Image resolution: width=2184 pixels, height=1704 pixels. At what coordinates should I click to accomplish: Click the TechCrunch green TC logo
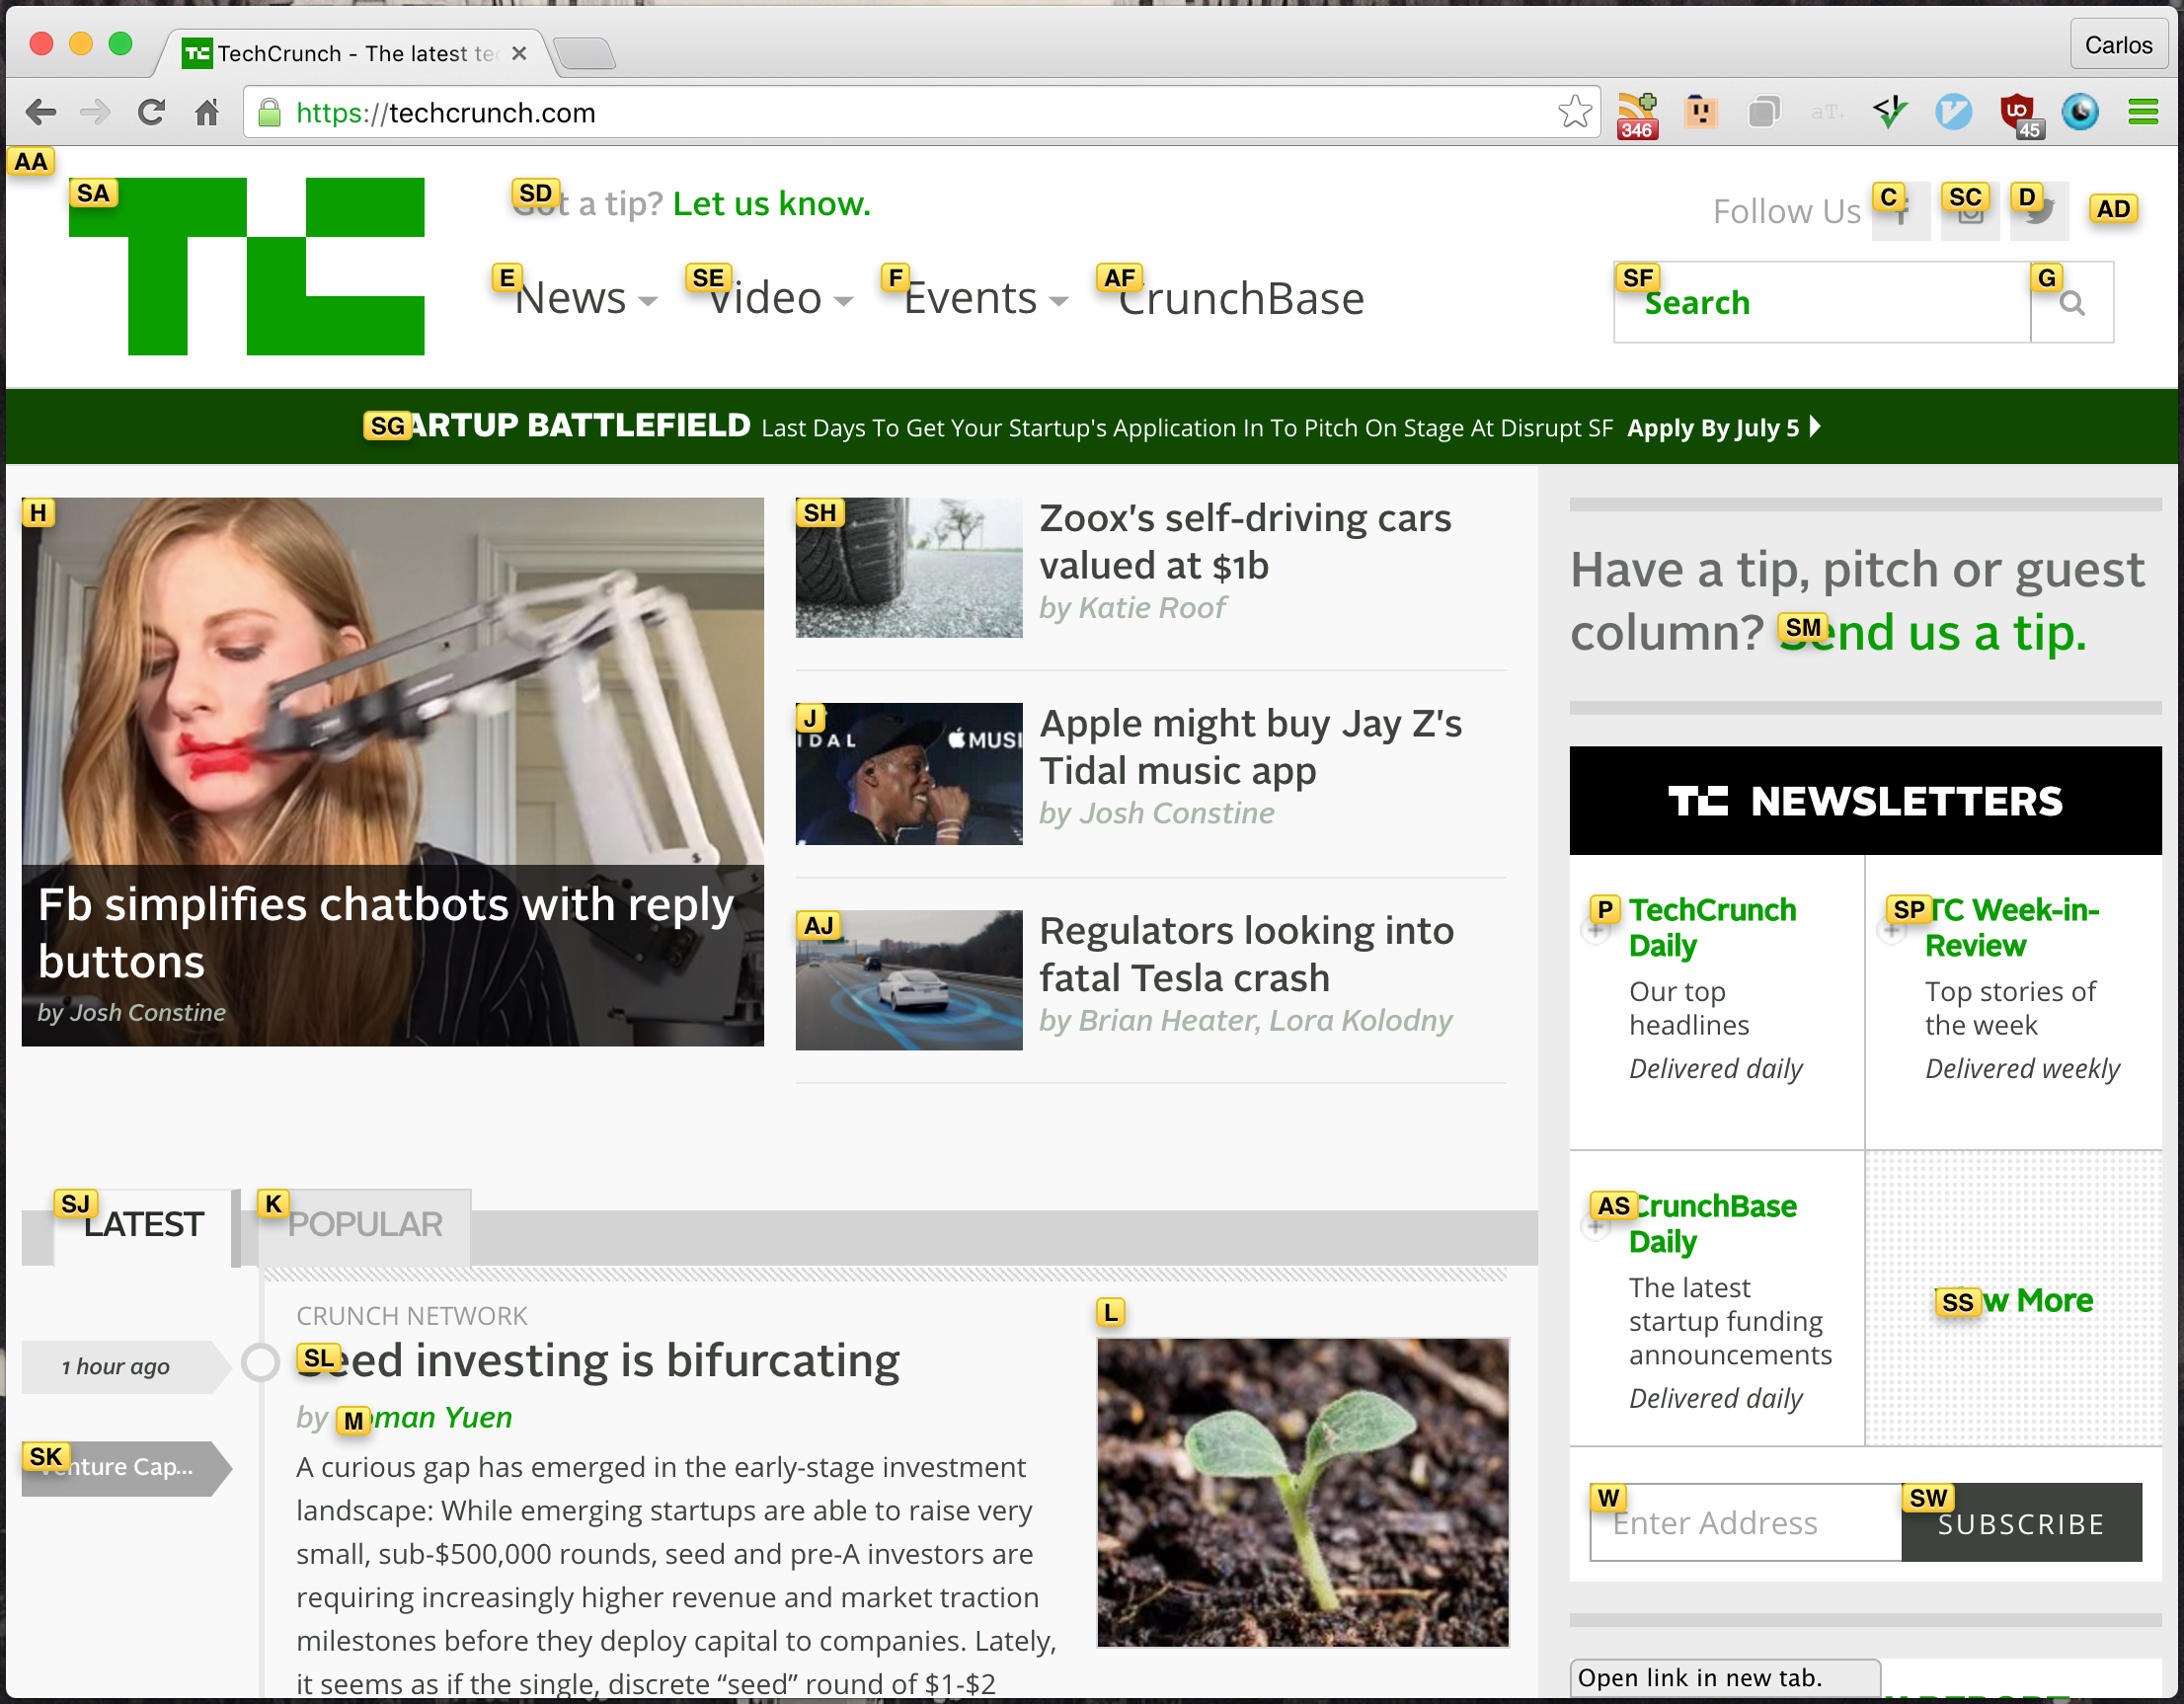(247, 267)
